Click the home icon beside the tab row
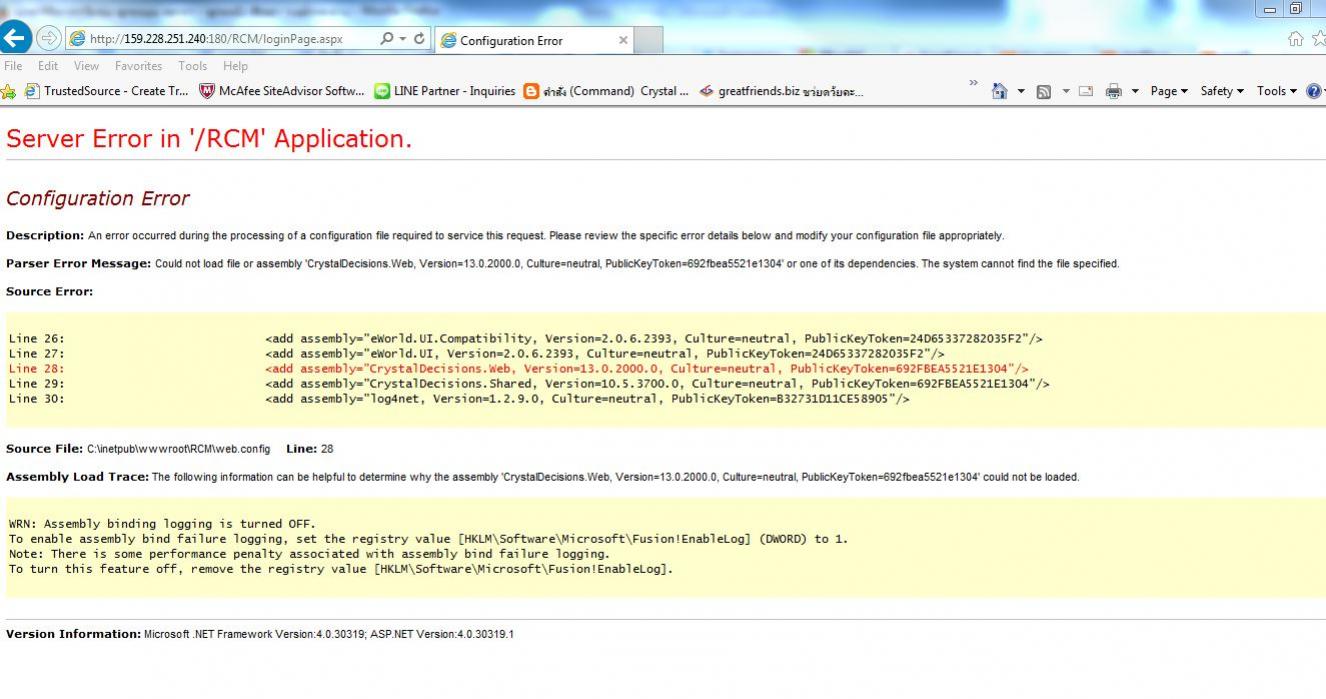The image size is (1326, 699). pos(1296,39)
